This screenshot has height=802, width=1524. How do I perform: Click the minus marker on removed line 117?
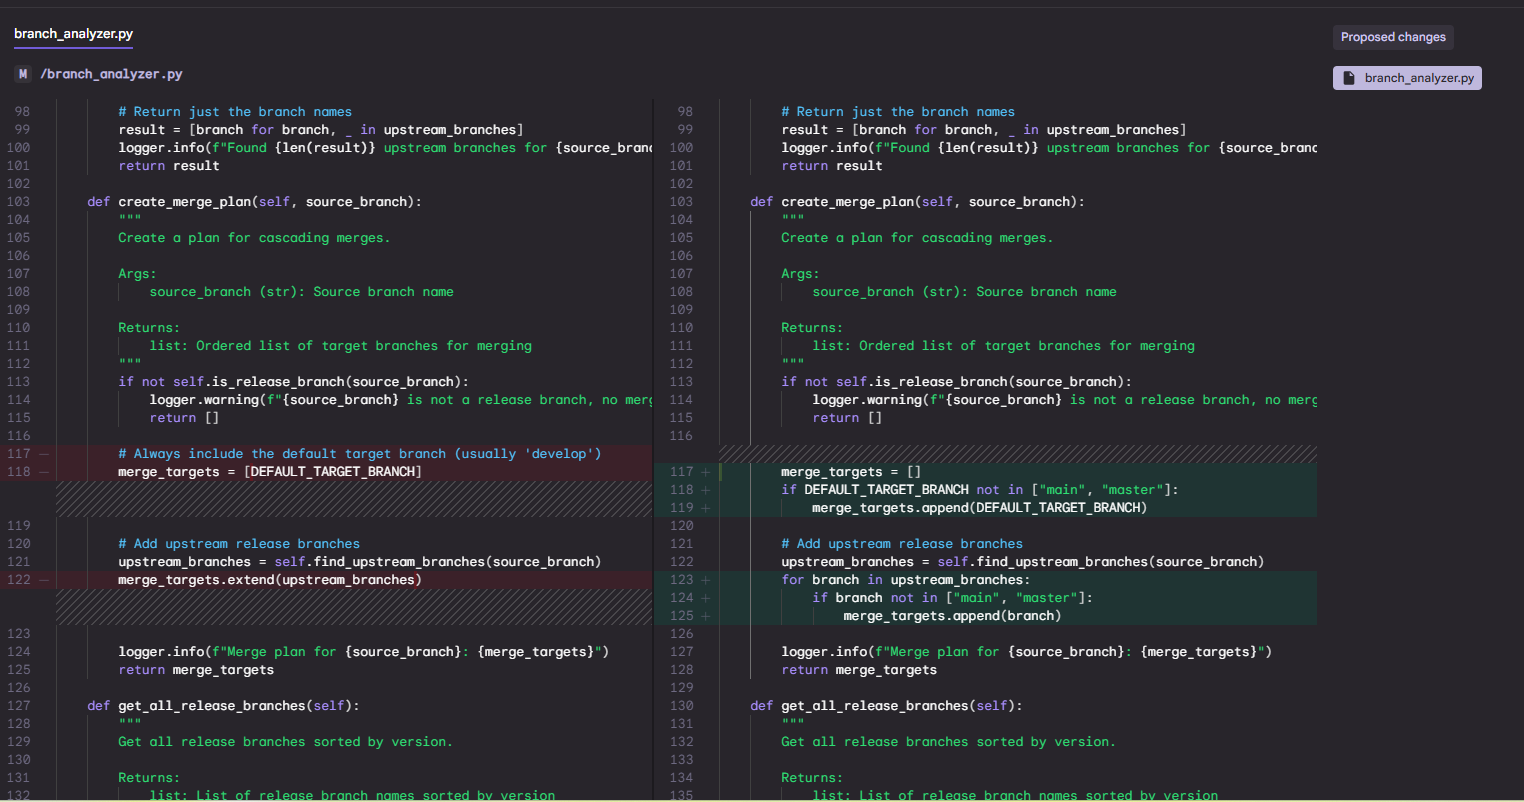point(44,454)
